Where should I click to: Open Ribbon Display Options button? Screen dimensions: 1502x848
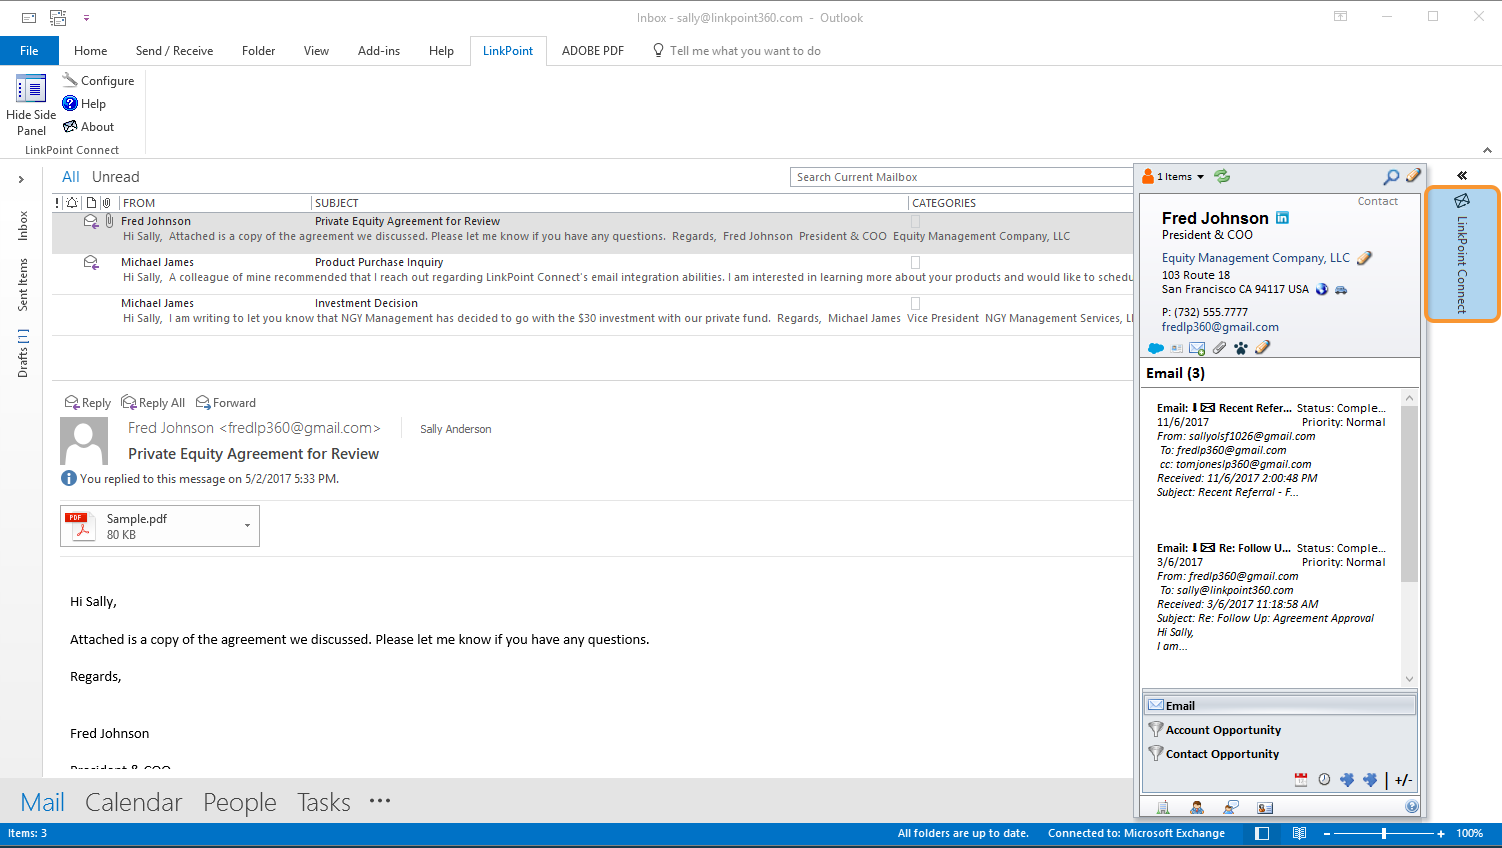click(1340, 17)
